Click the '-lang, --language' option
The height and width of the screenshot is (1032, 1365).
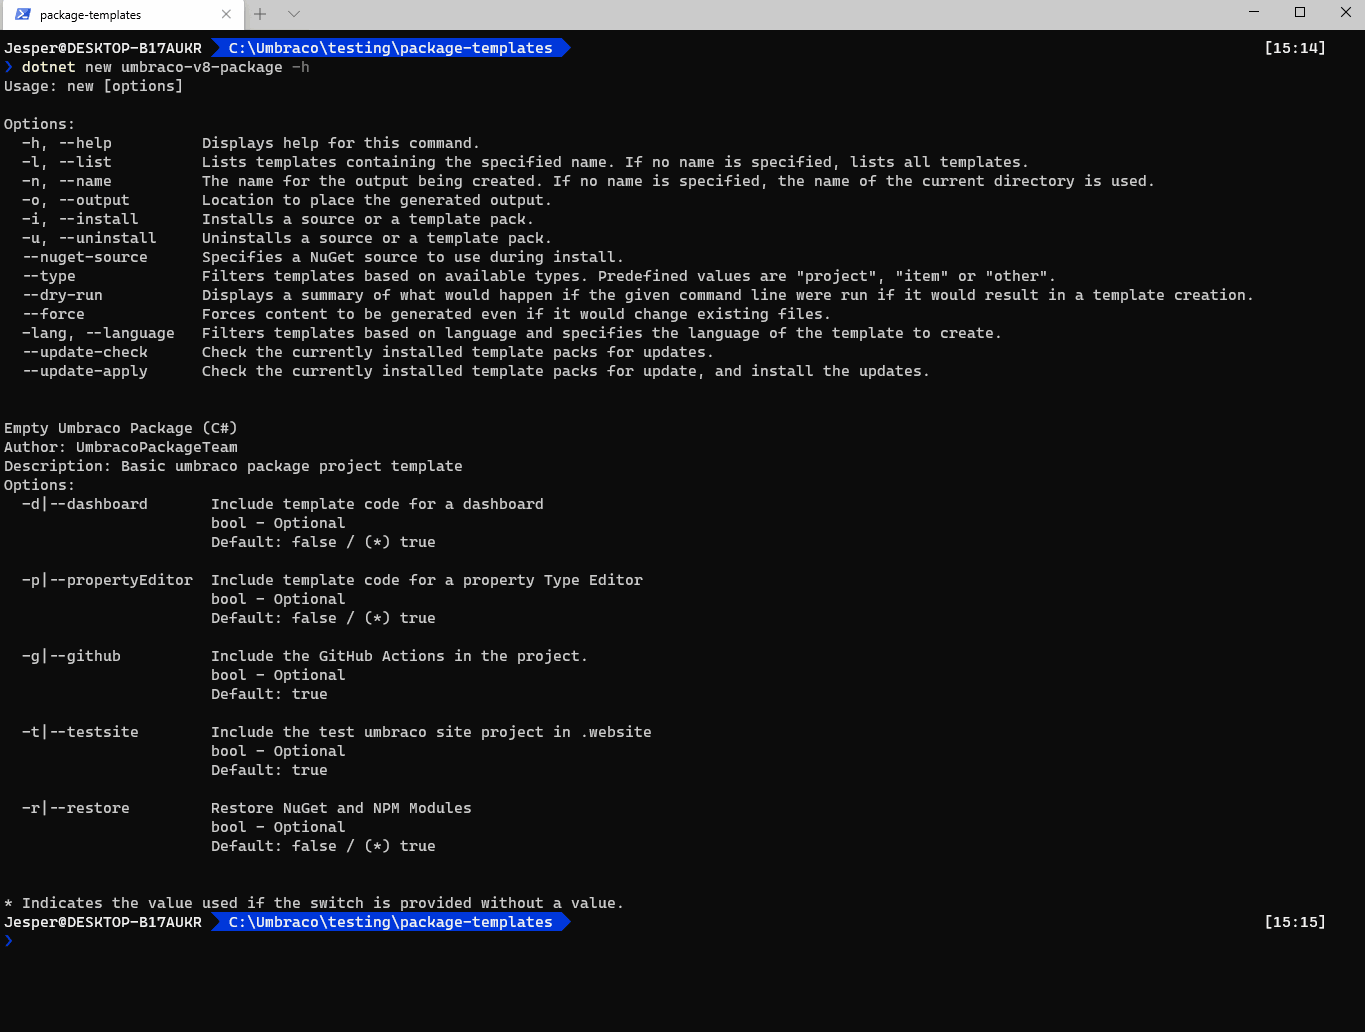(x=98, y=333)
